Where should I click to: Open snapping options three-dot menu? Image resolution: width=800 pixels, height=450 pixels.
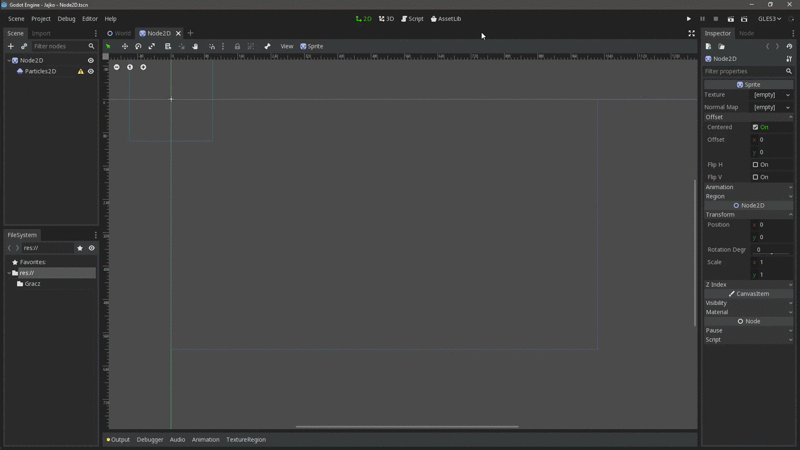tap(223, 46)
